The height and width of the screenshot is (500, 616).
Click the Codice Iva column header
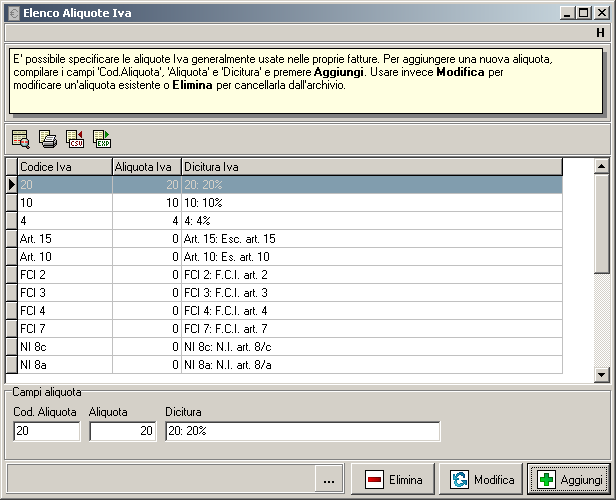[x=65, y=167]
